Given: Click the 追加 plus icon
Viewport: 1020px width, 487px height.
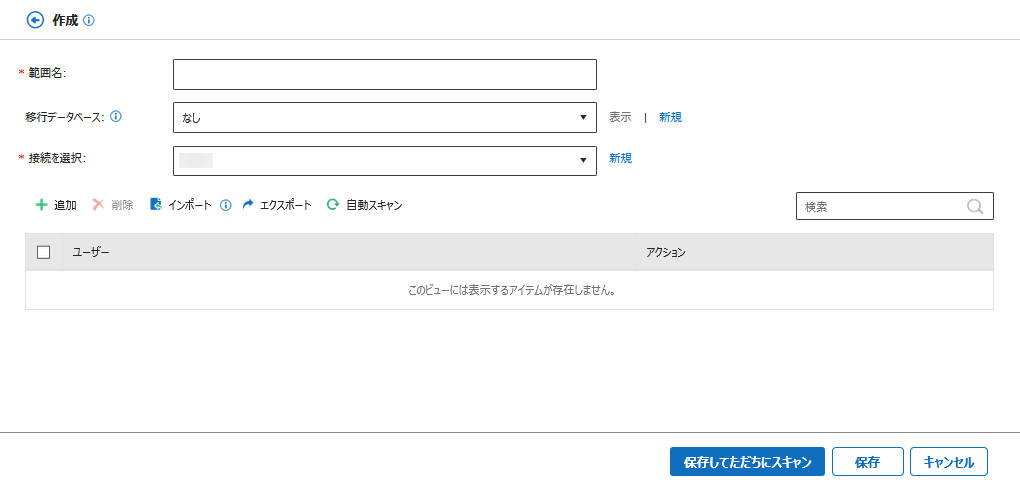Looking at the screenshot, I should (x=42, y=205).
